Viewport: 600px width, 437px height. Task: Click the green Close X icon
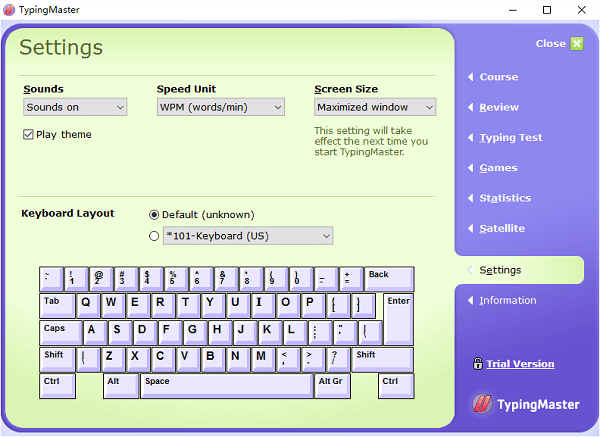(576, 44)
